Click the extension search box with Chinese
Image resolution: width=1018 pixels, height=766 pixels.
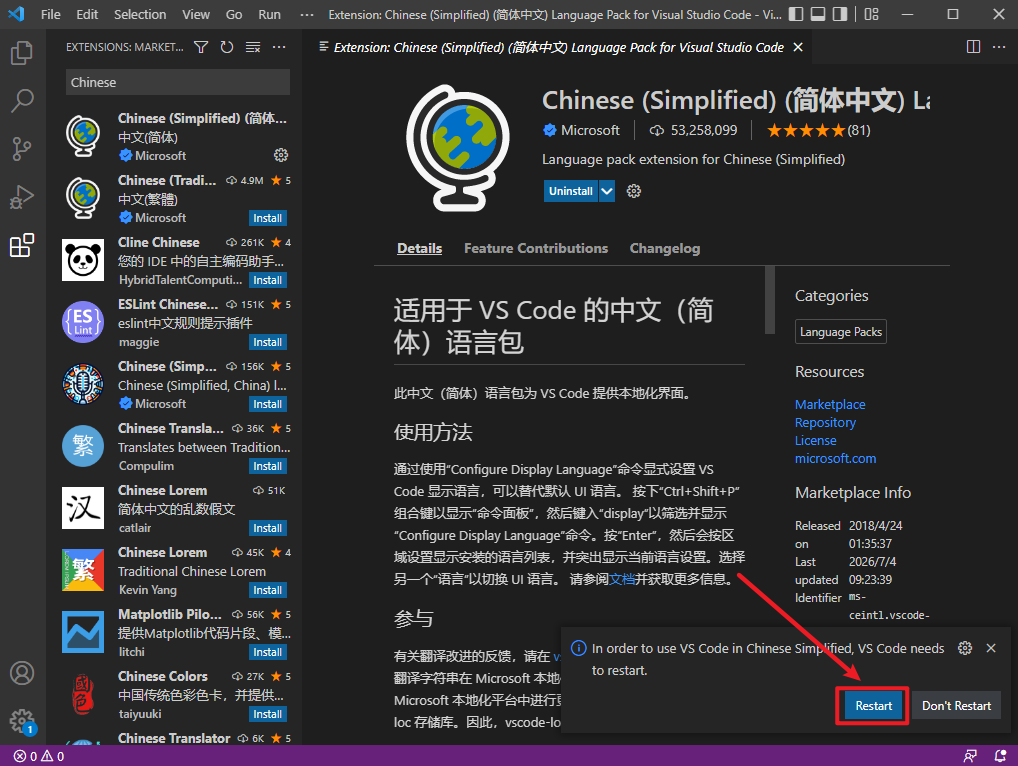pyautogui.click(x=178, y=82)
